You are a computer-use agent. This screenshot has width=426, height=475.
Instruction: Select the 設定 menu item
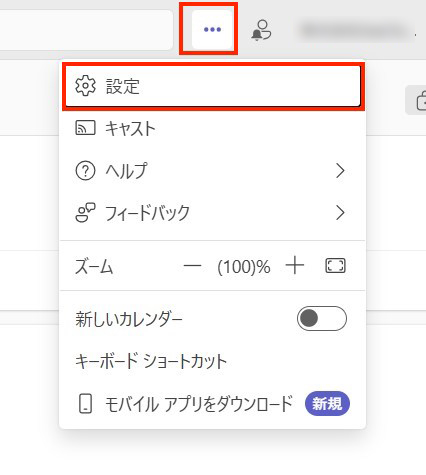[x=213, y=86]
